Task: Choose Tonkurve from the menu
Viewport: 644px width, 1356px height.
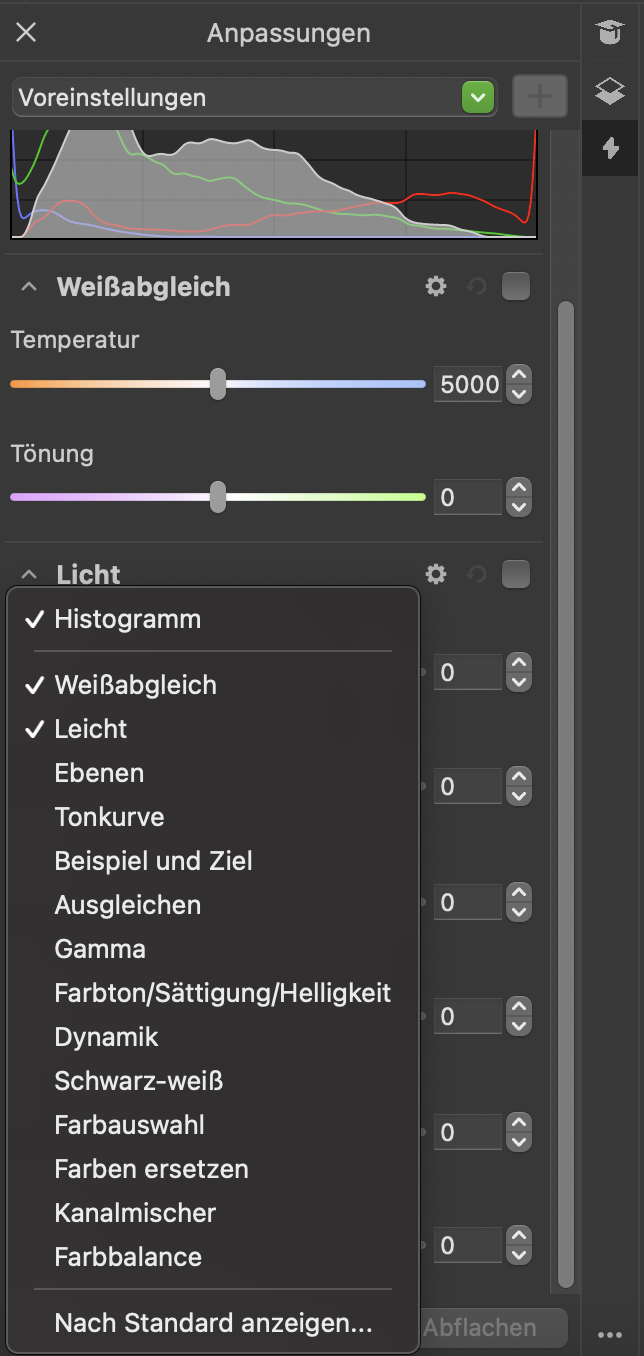Action: point(109,817)
